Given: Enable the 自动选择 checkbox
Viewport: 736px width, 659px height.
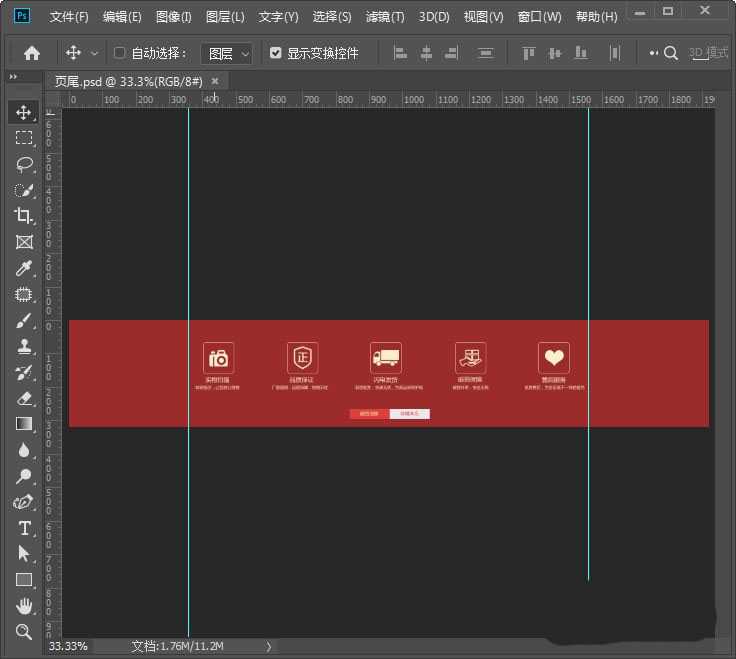Looking at the screenshot, I should pos(120,53).
